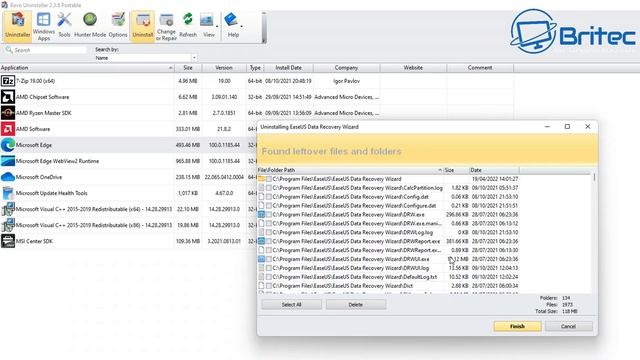Screen dimensions: 640x360
Task: Check the Configure.dat file checkbox
Action: click(269, 206)
